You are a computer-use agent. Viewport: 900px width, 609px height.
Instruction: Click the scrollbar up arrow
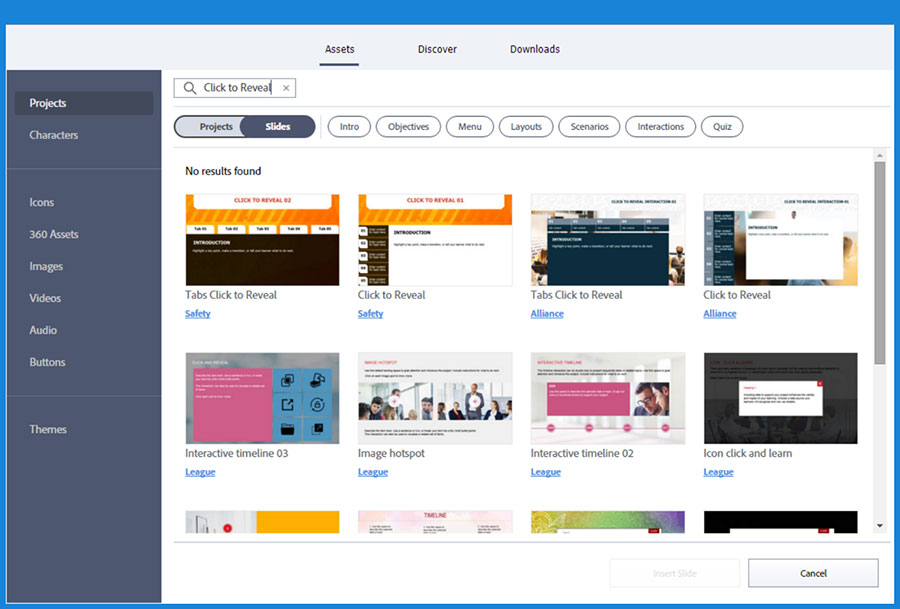[879, 154]
